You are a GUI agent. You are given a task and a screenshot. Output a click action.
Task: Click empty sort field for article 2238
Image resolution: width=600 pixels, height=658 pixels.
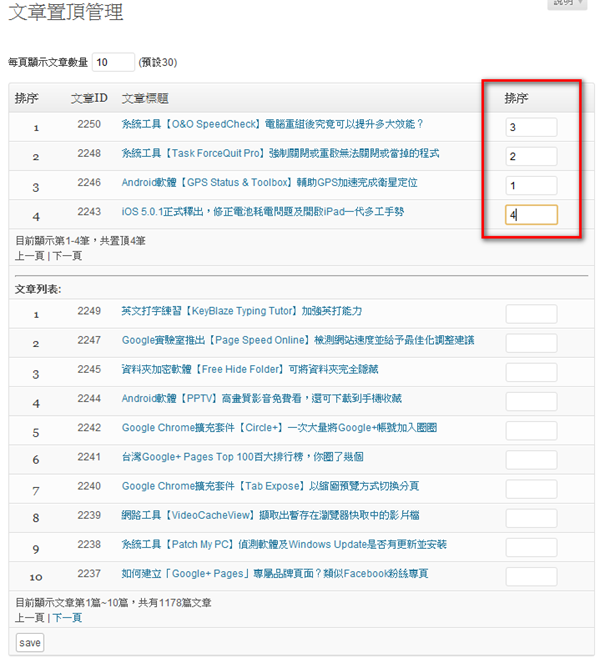coord(531,547)
